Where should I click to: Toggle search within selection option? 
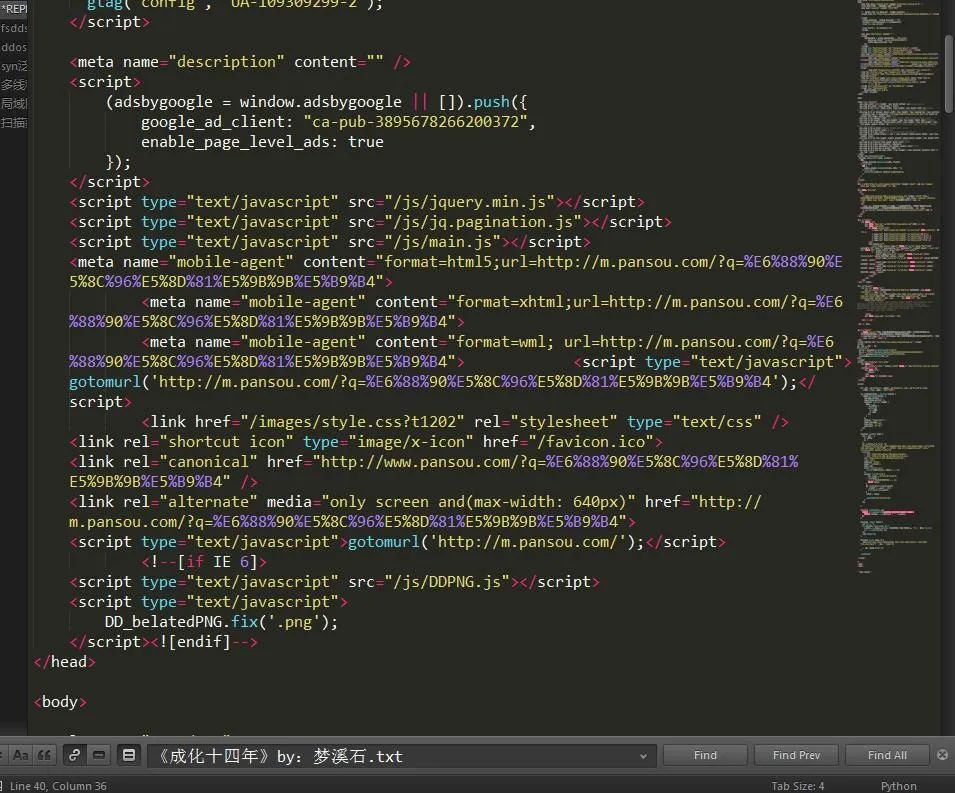pos(97,756)
